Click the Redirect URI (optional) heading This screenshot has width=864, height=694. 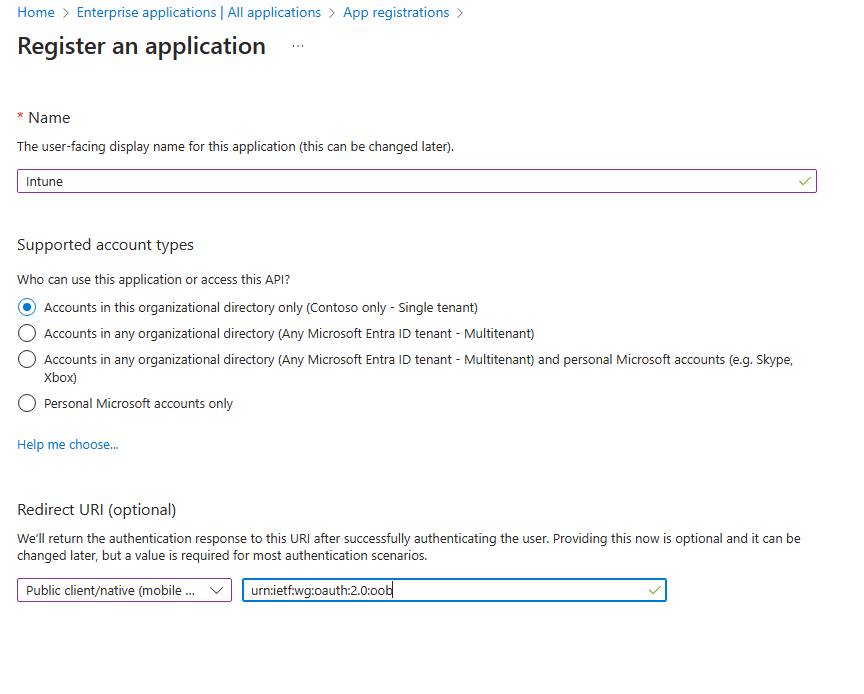(x=96, y=510)
